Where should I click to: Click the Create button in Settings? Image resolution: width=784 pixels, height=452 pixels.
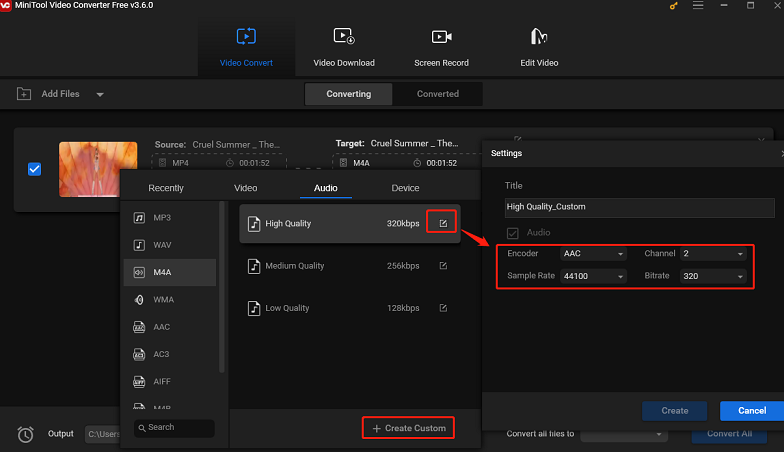[x=674, y=410]
